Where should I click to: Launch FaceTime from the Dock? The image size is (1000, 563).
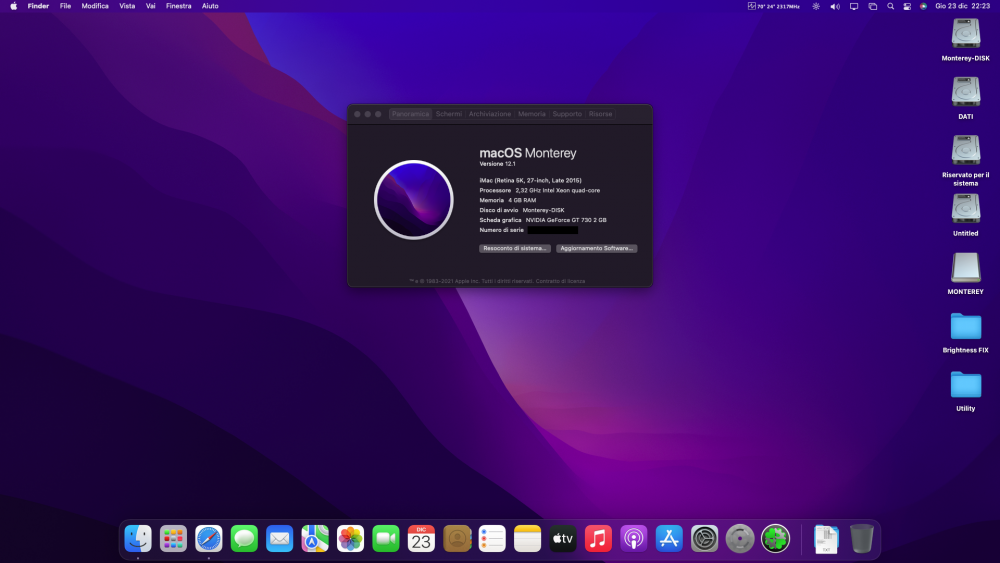click(386, 539)
